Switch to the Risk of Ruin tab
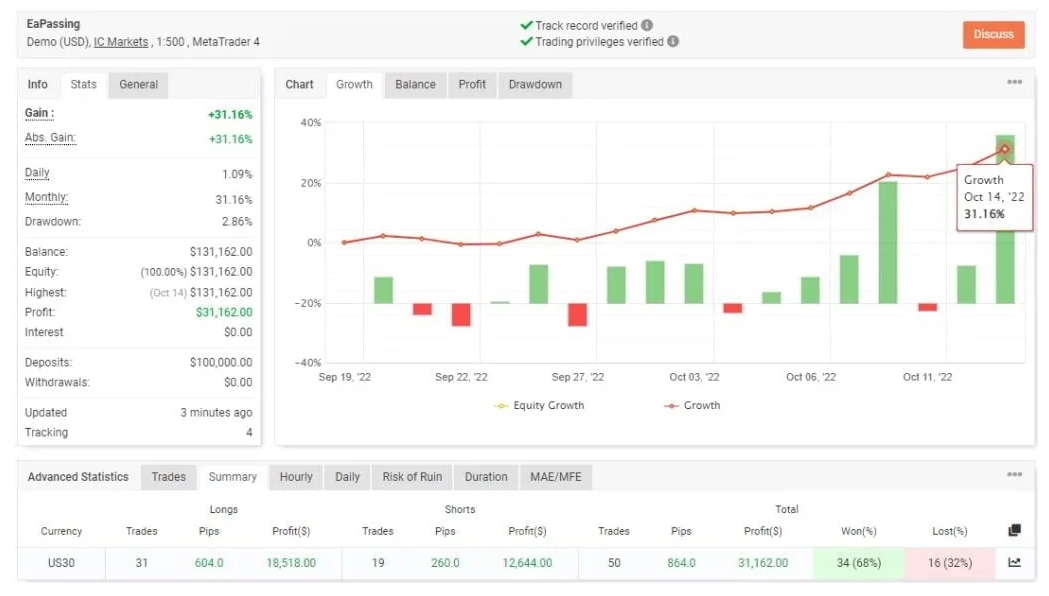Image resolution: width=1049 pixels, height=596 pixels. click(x=412, y=477)
